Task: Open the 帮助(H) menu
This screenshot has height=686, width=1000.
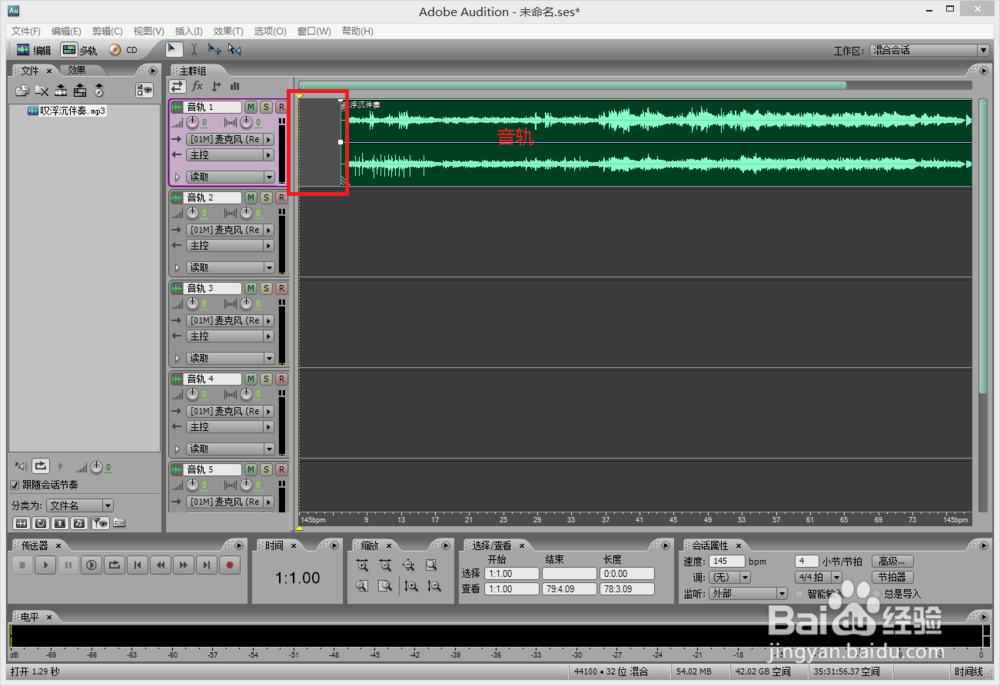Action: [x=357, y=31]
